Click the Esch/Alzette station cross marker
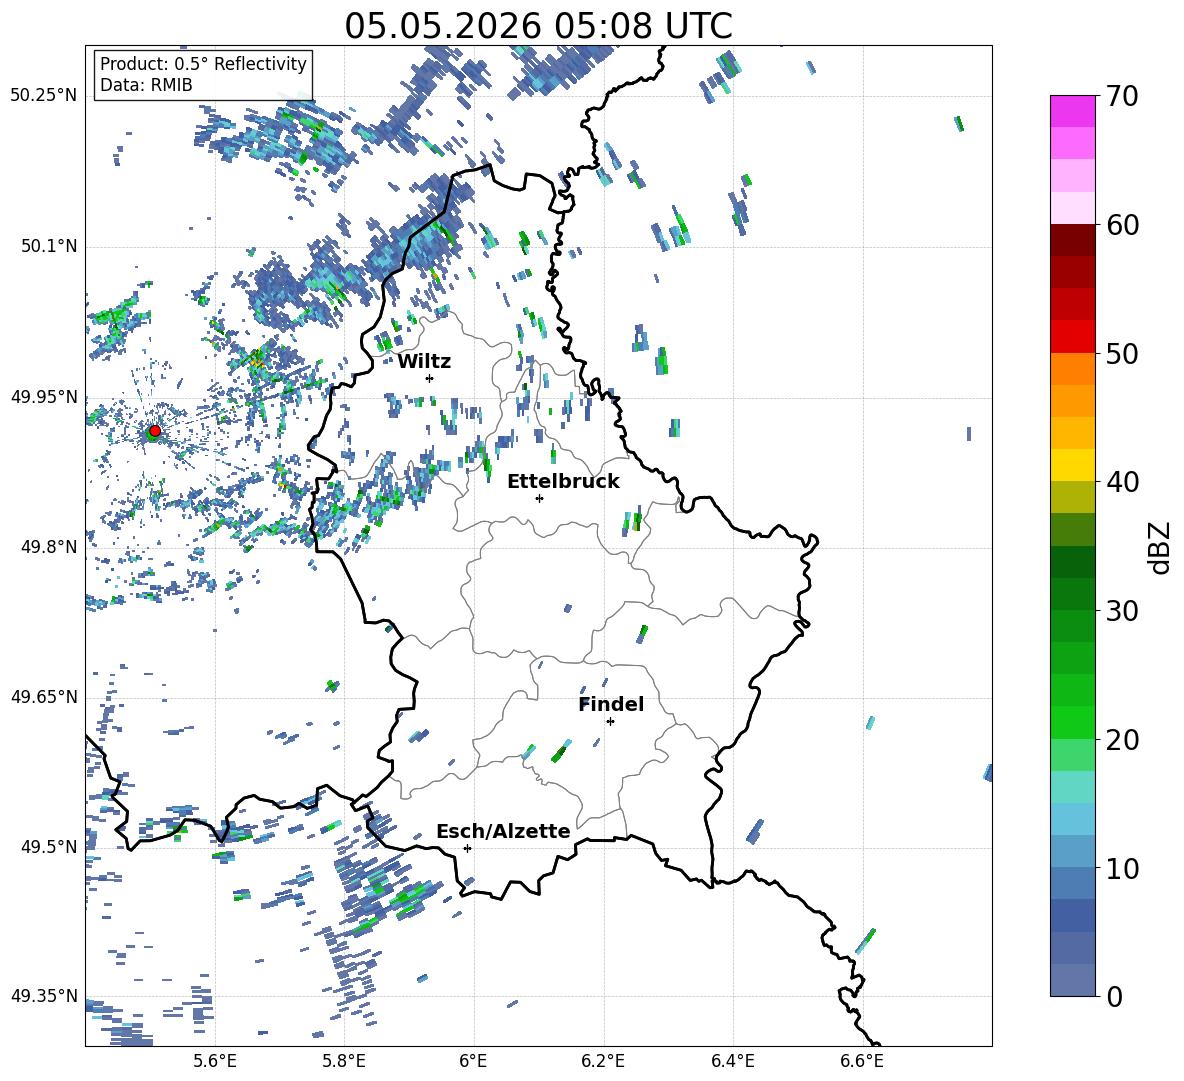Image resolution: width=1184 pixels, height=1081 pixels. coord(467,848)
